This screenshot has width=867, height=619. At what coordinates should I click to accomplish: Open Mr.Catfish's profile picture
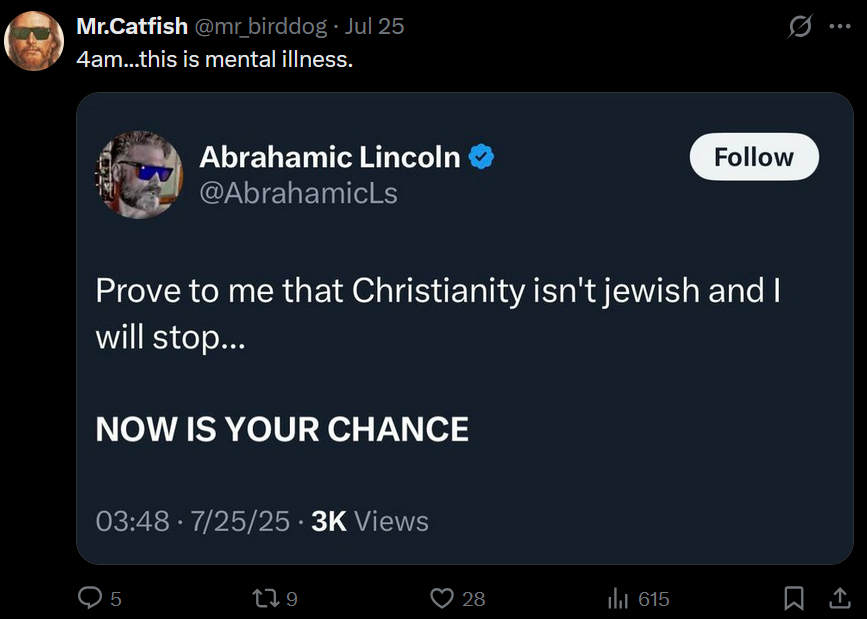34,41
